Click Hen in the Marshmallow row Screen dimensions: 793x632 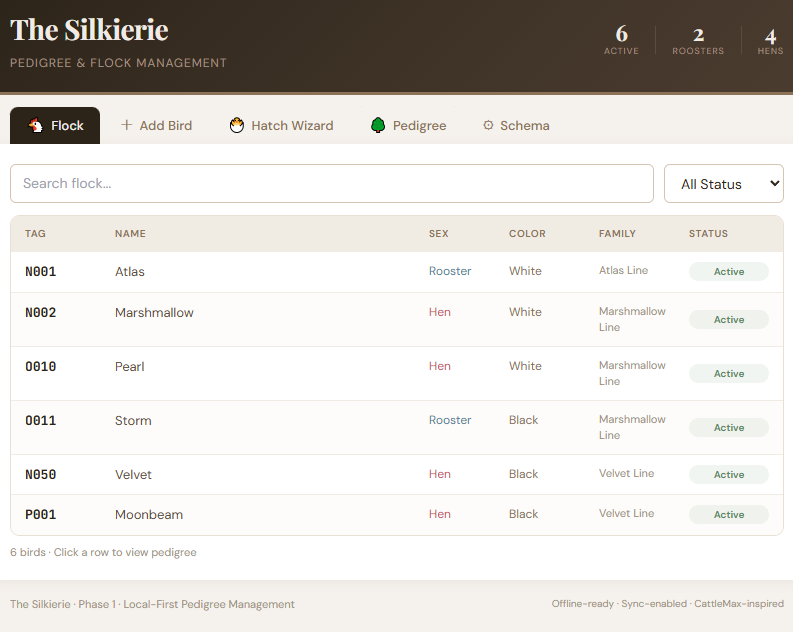tap(439, 312)
